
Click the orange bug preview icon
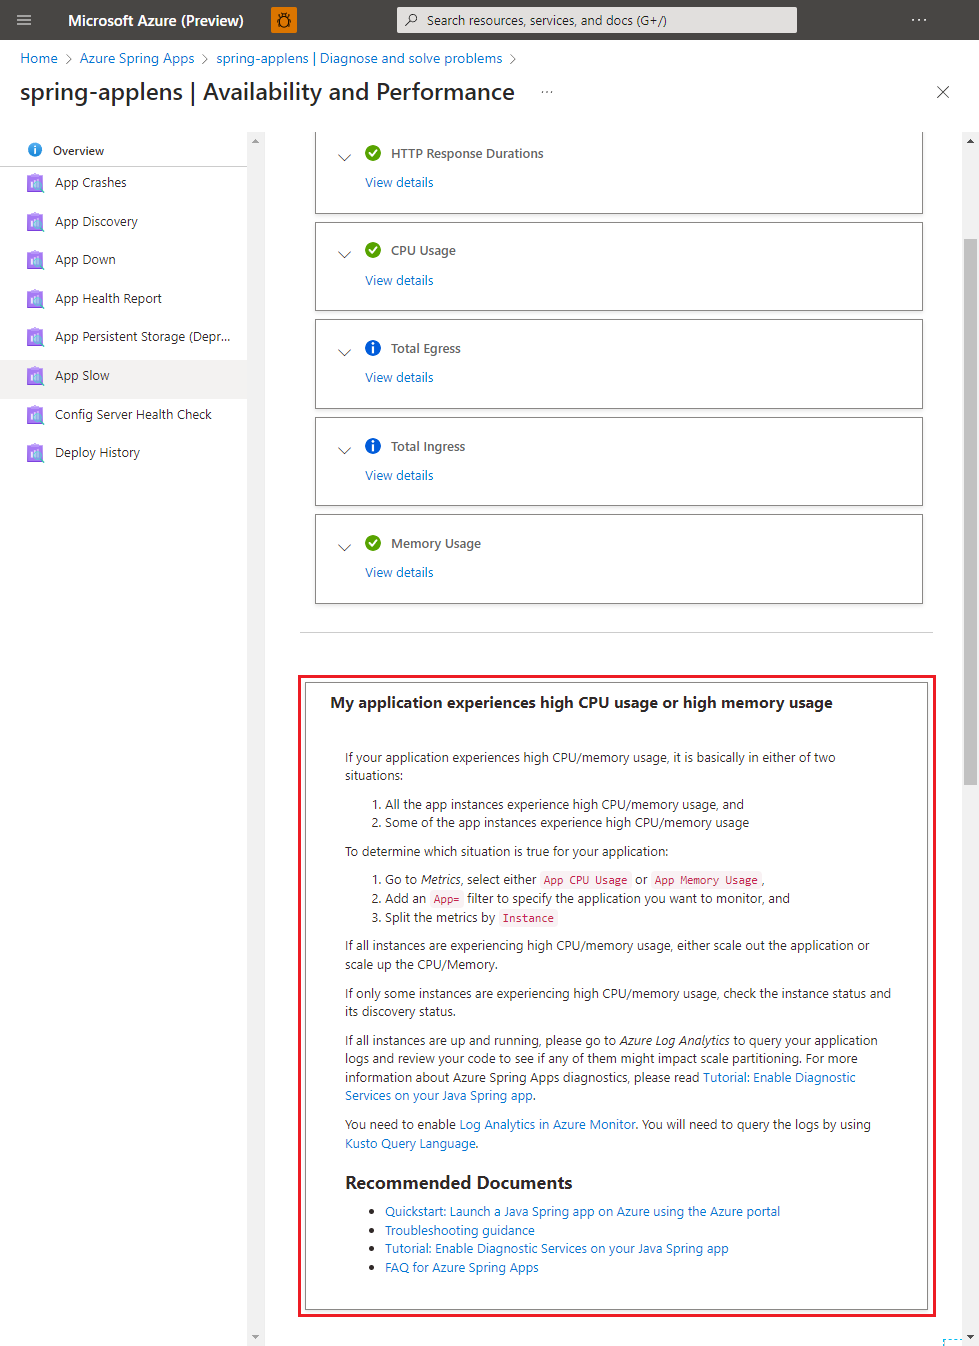point(284,20)
